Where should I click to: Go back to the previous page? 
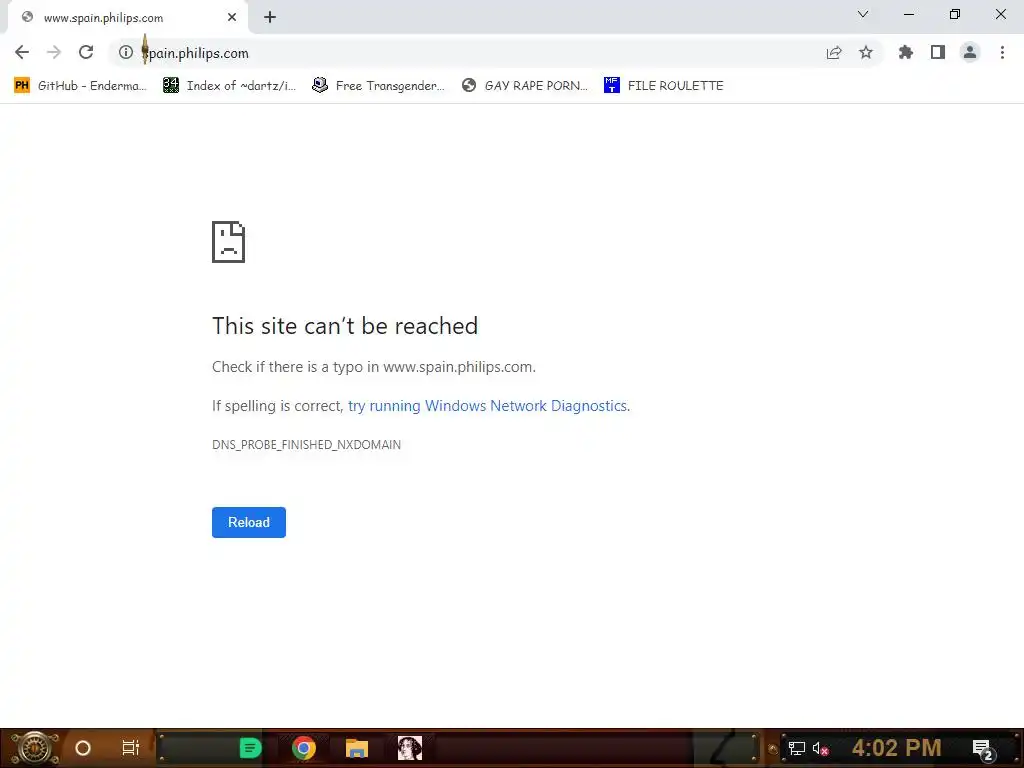pyautogui.click(x=22, y=52)
